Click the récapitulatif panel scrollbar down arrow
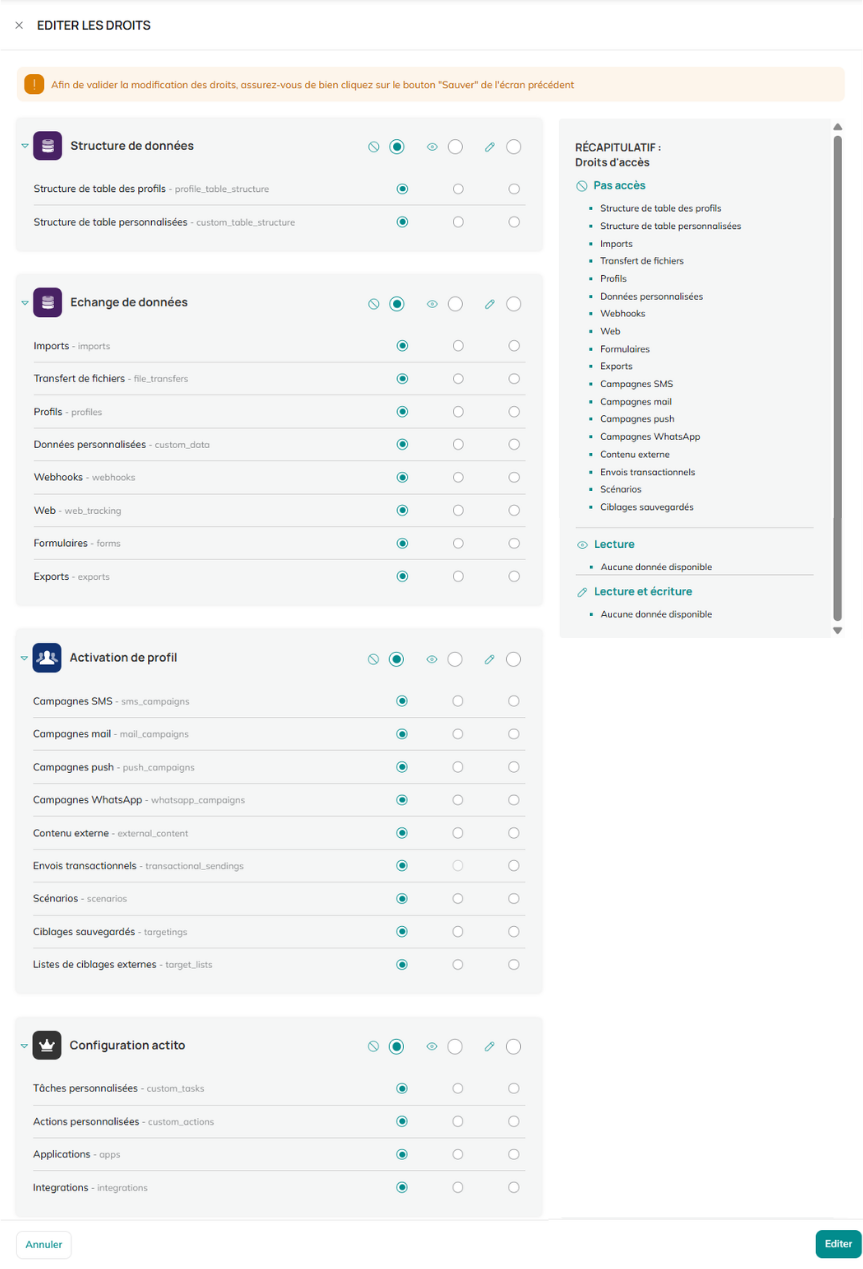Viewport: 863px width, 1269px height. click(838, 630)
